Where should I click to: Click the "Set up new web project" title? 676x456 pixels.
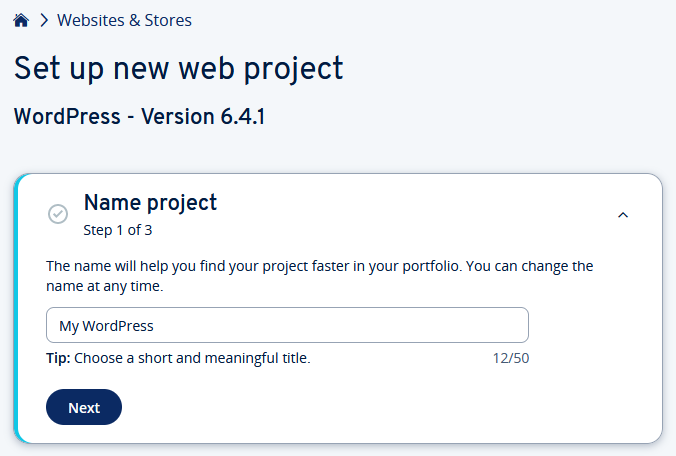click(179, 68)
